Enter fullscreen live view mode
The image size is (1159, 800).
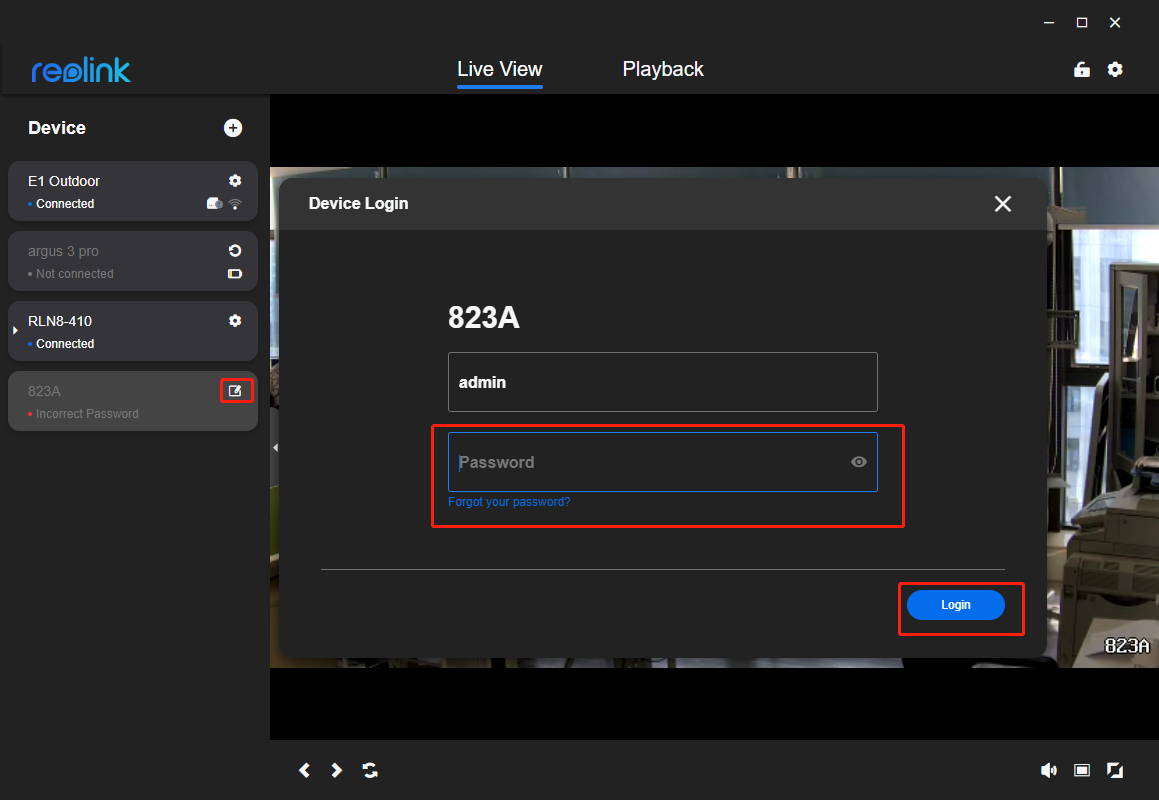click(1115, 770)
